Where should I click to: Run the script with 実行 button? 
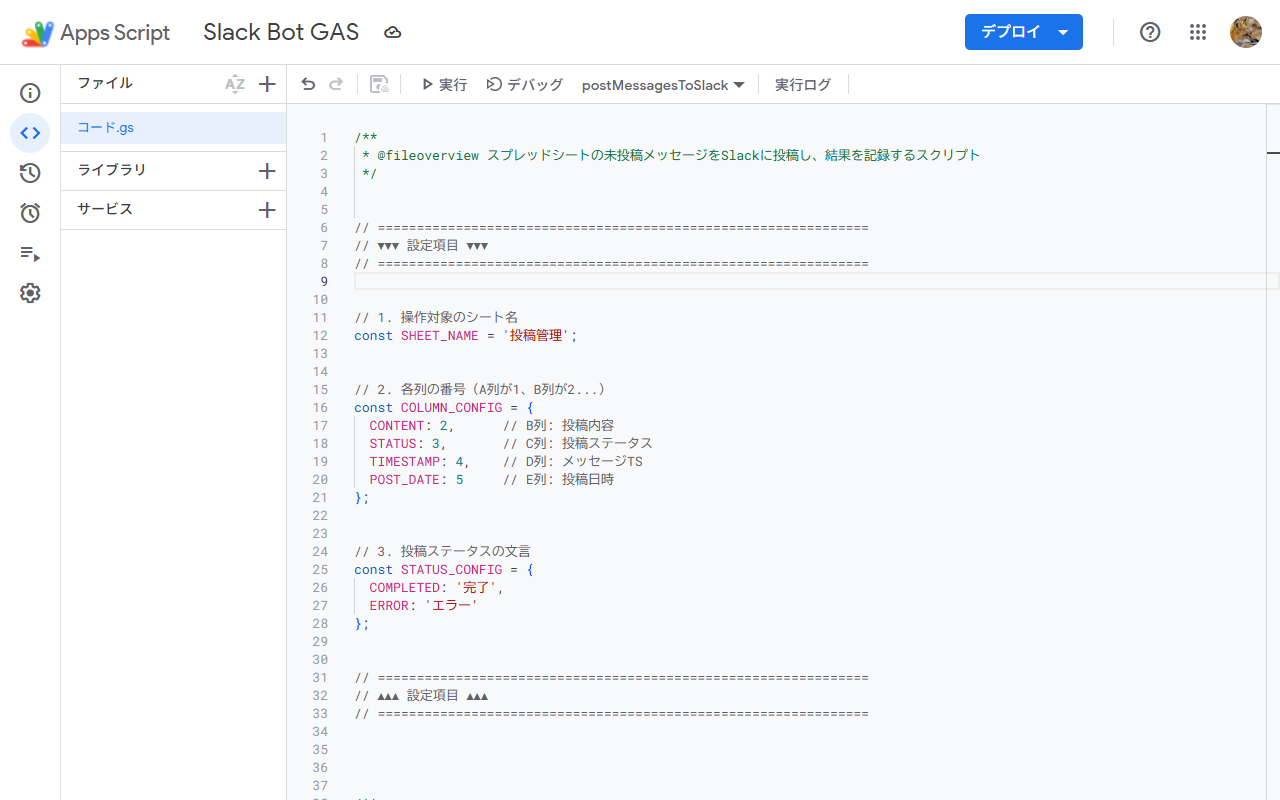click(x=444, y=85)
